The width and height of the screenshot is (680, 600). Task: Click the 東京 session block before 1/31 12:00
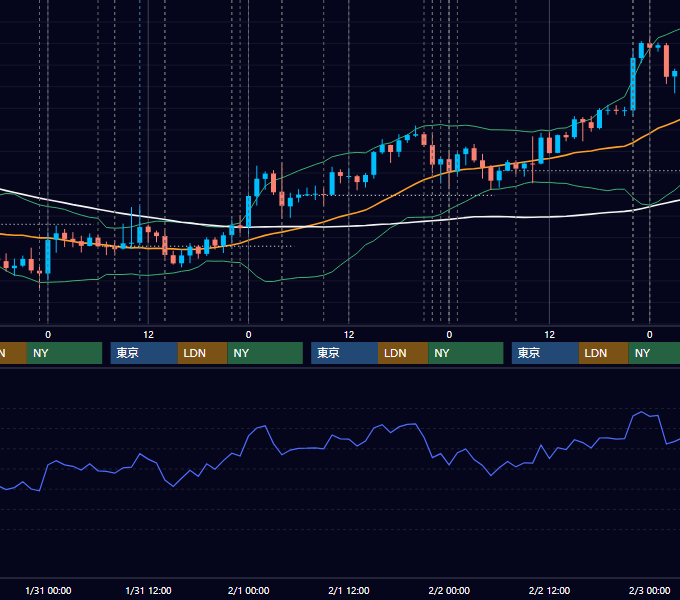click(x=144, y=353)
